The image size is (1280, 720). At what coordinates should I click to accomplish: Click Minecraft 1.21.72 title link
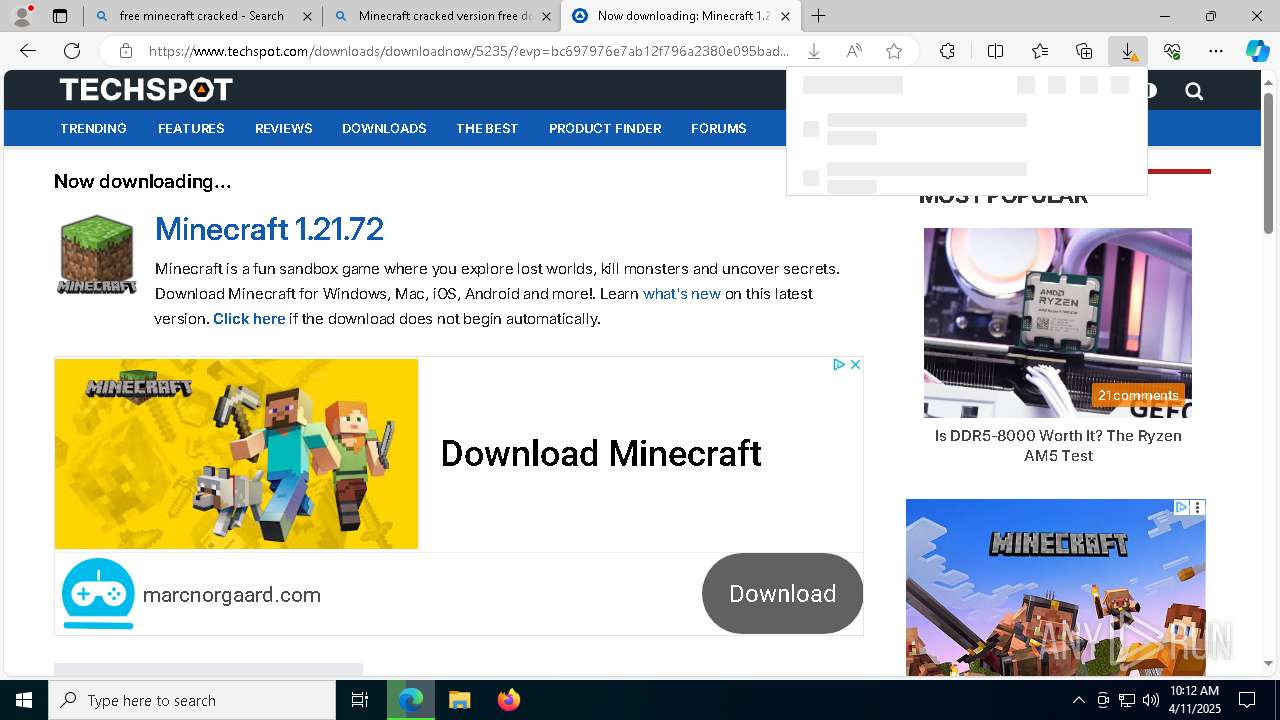[269, 229]
